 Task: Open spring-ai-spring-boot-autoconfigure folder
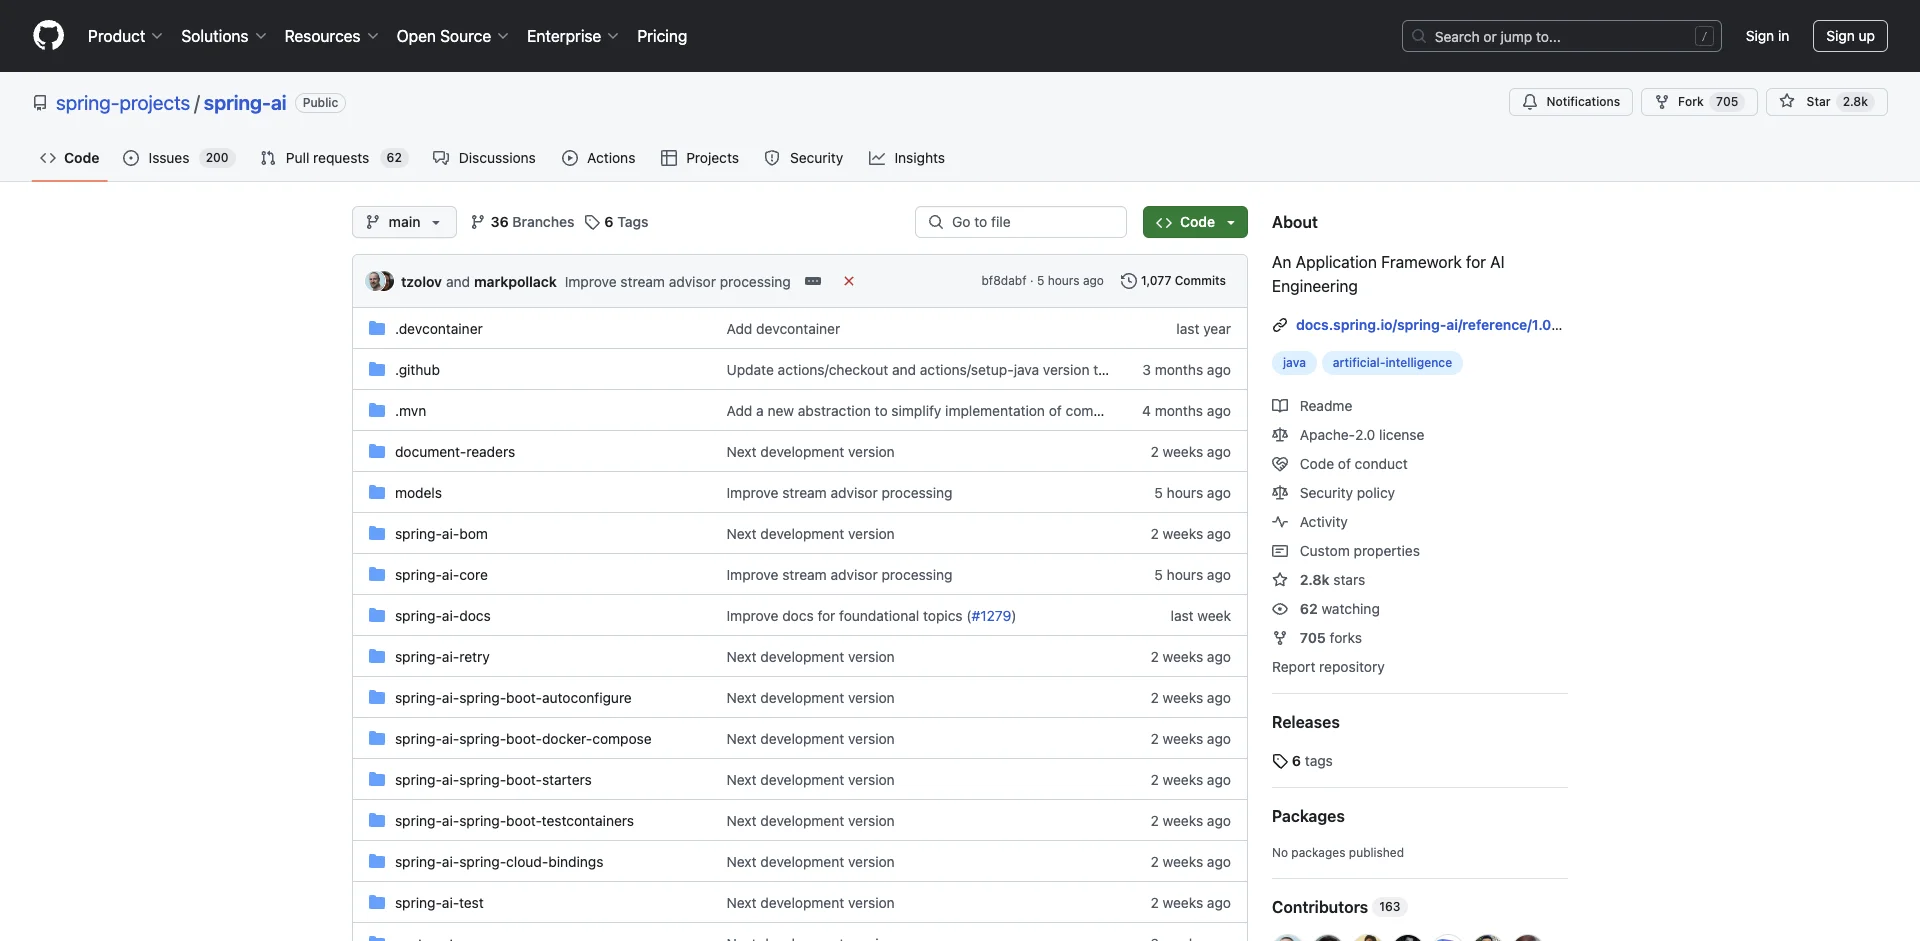tap(513, 698)
